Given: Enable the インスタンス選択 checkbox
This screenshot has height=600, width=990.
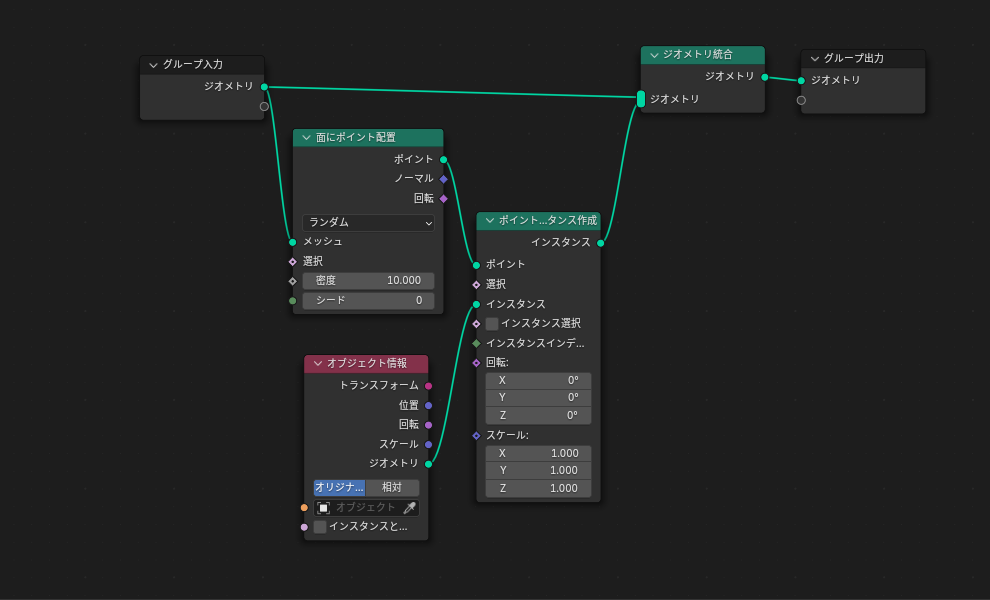Looking at the screenshot, I should click(x=492, y=324).
